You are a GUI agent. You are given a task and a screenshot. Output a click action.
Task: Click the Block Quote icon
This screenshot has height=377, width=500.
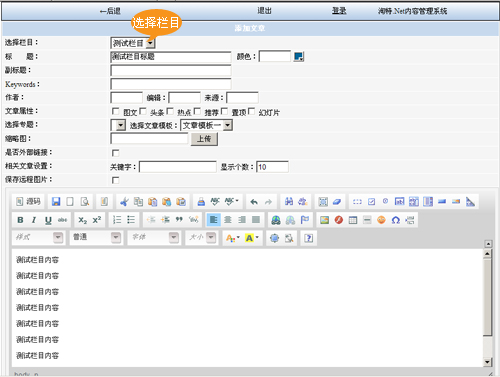tap(179, 220)
